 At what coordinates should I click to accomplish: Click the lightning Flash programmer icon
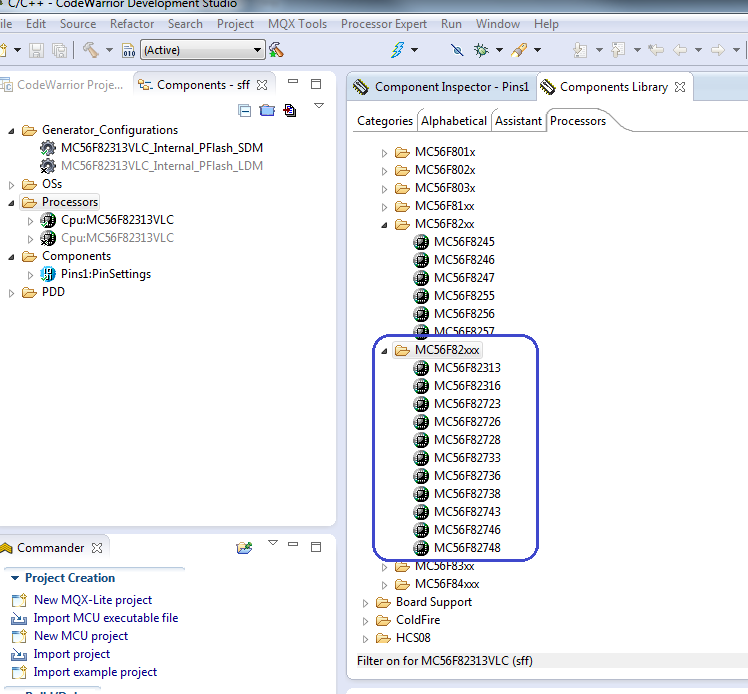397,50
